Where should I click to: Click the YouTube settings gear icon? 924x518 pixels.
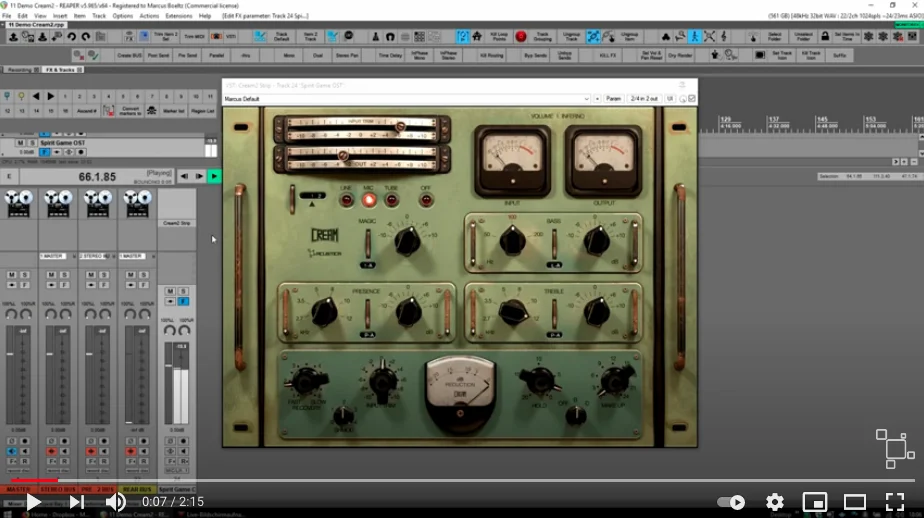pos(774,502)
